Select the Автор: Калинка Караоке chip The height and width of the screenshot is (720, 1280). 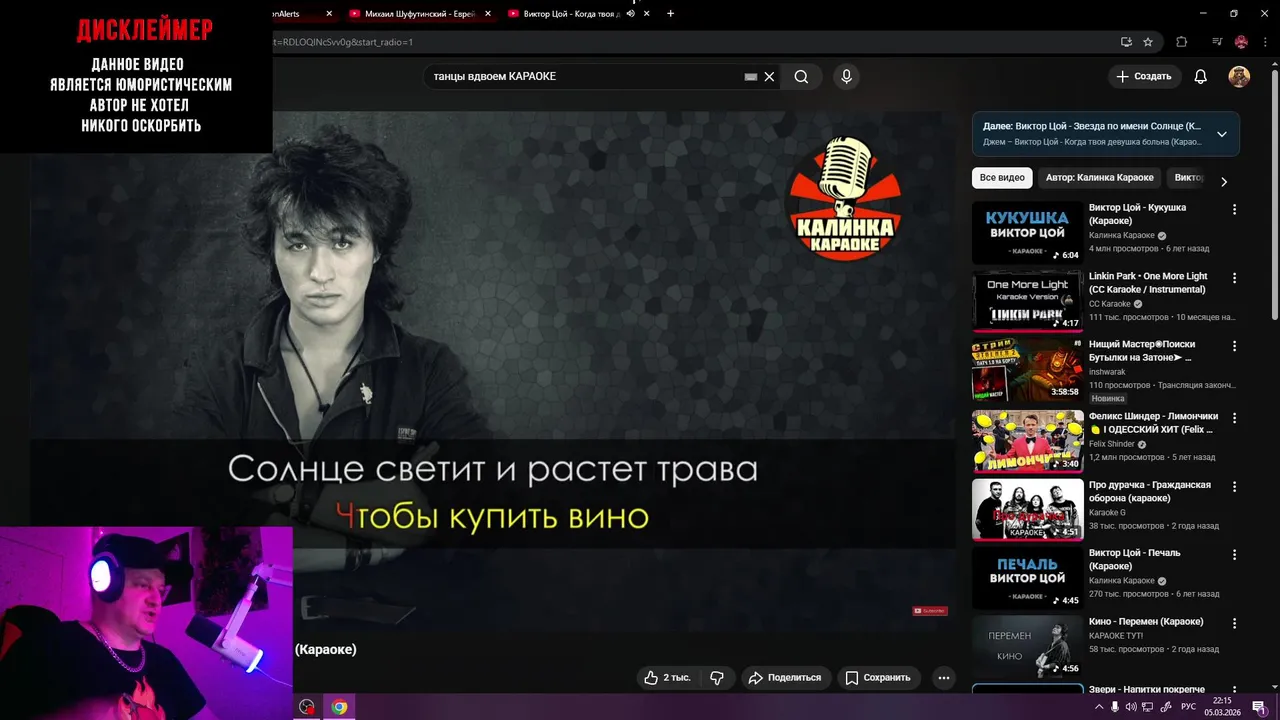pos(1099,178)
